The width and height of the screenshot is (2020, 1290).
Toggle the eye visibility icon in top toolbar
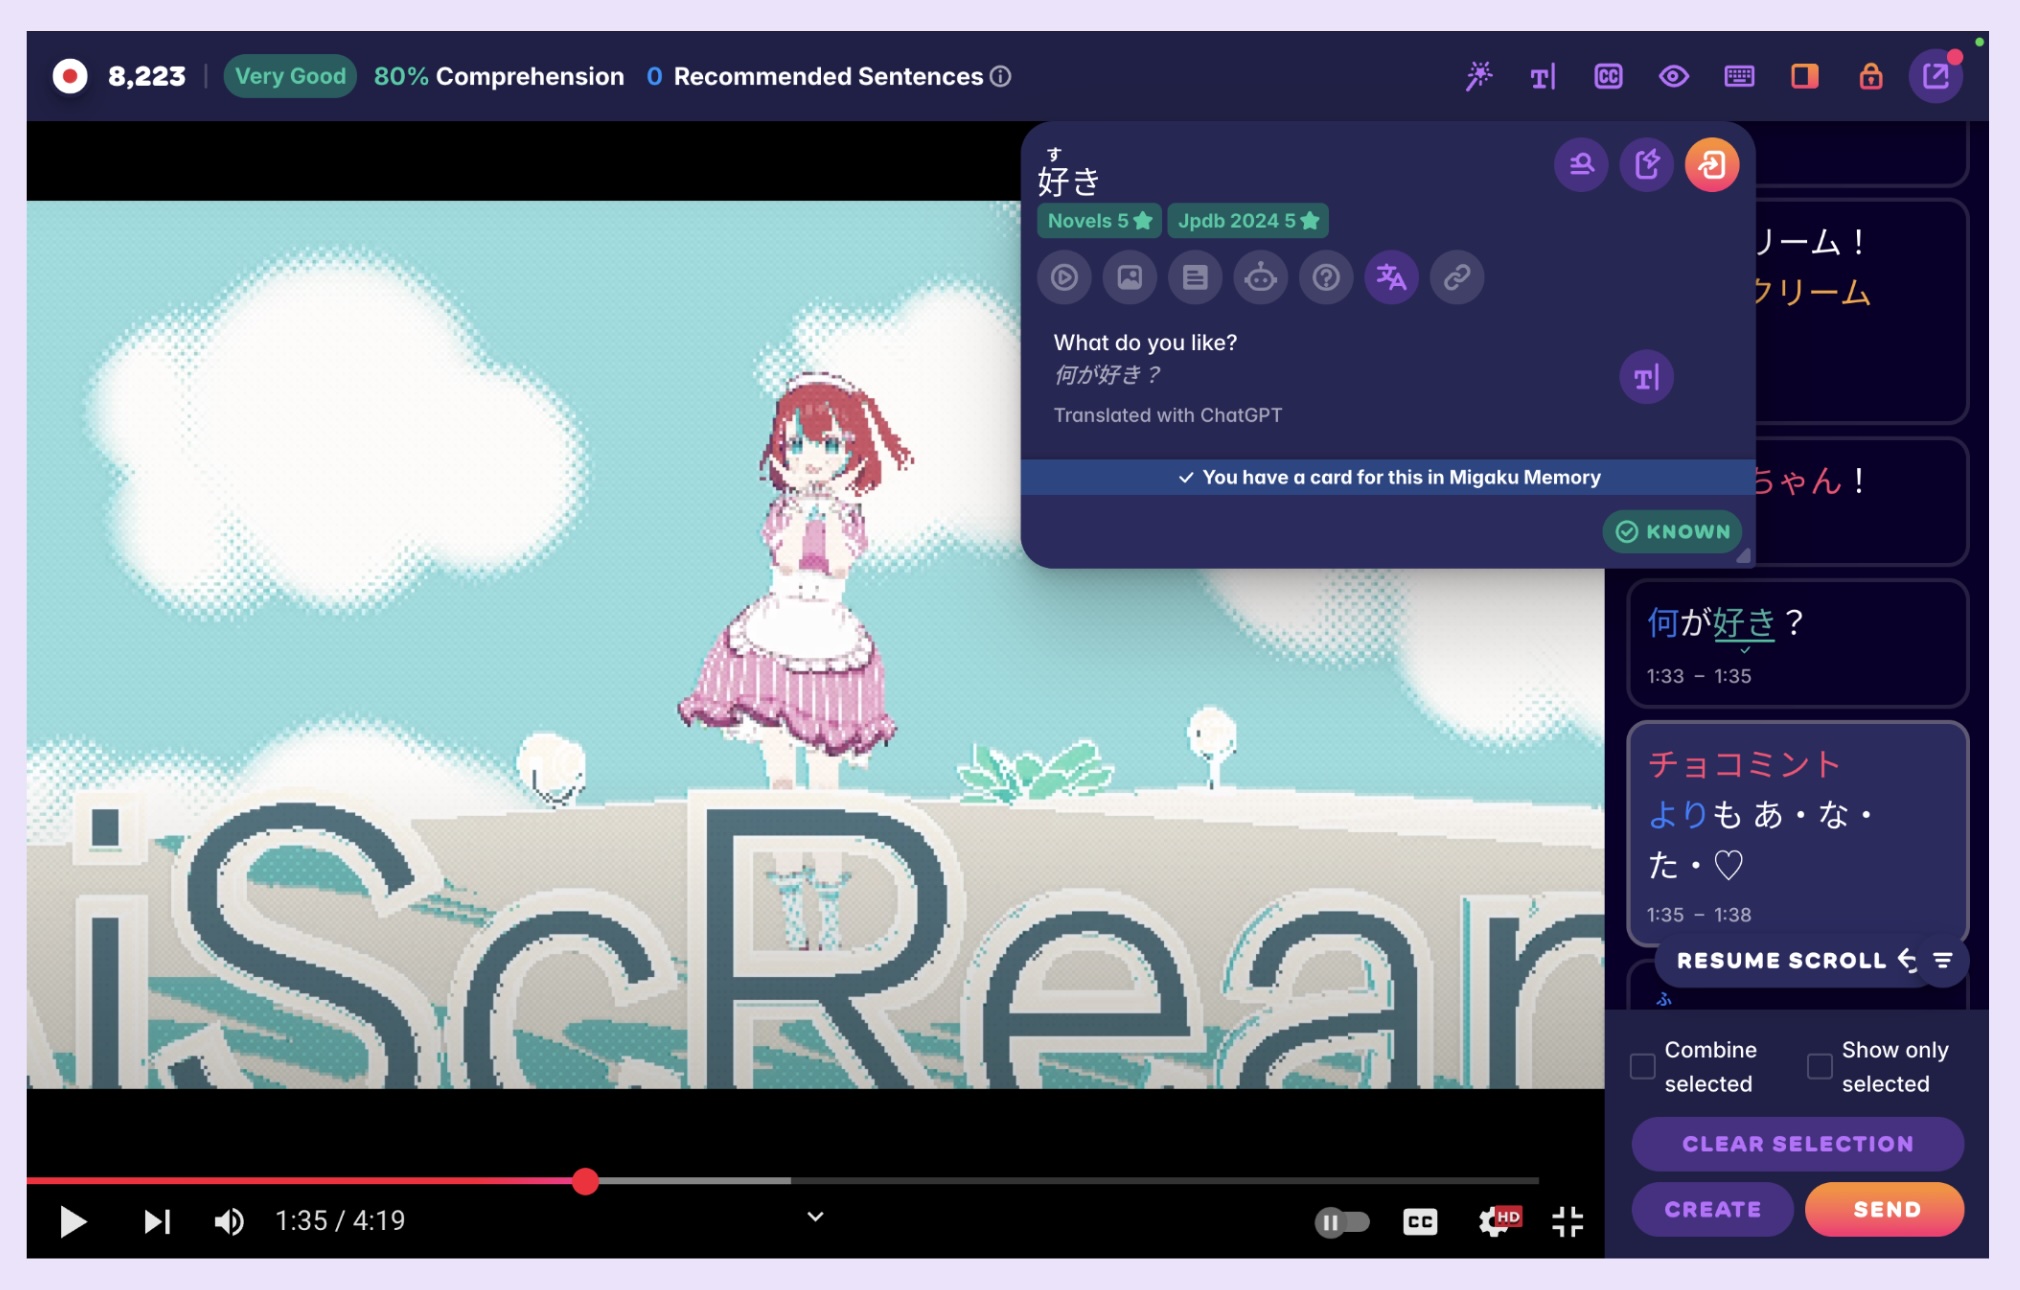[x=1674, y=76]
